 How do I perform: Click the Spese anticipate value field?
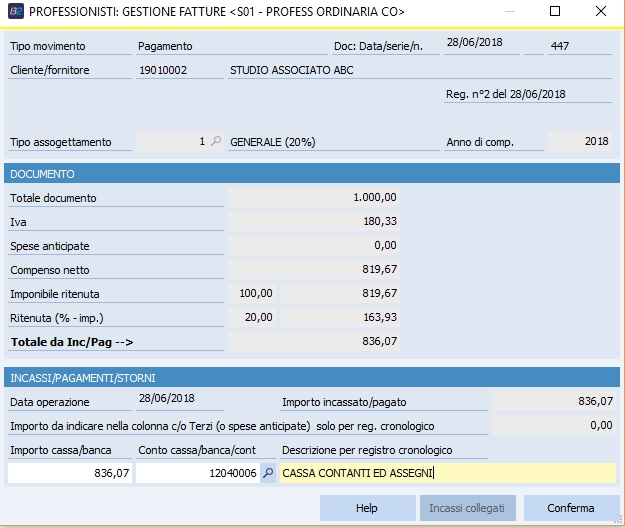click(x=315, y=246)
